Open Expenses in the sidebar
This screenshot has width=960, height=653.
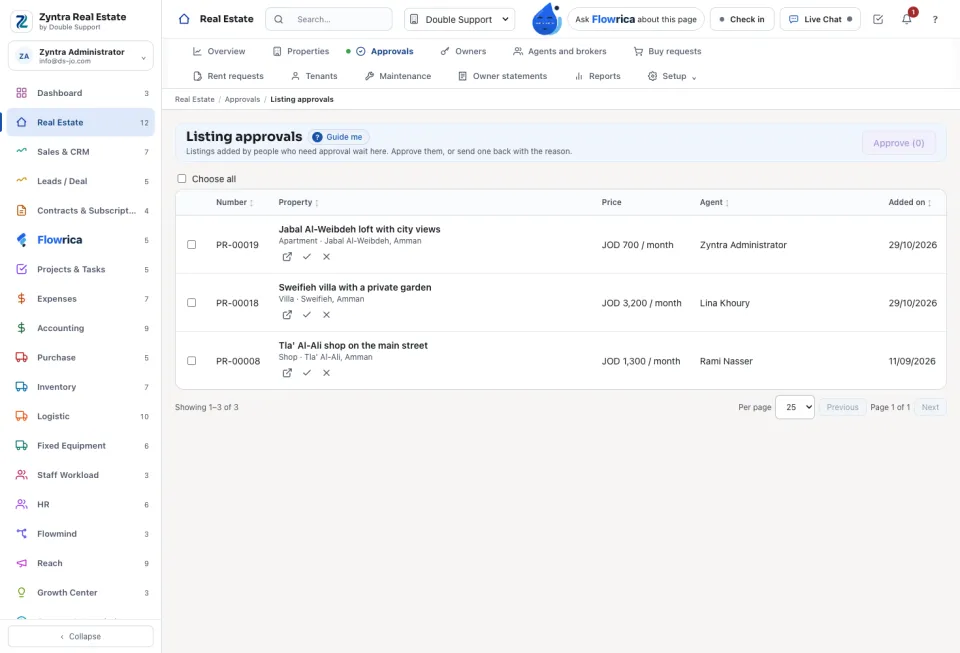coord(81,299)
